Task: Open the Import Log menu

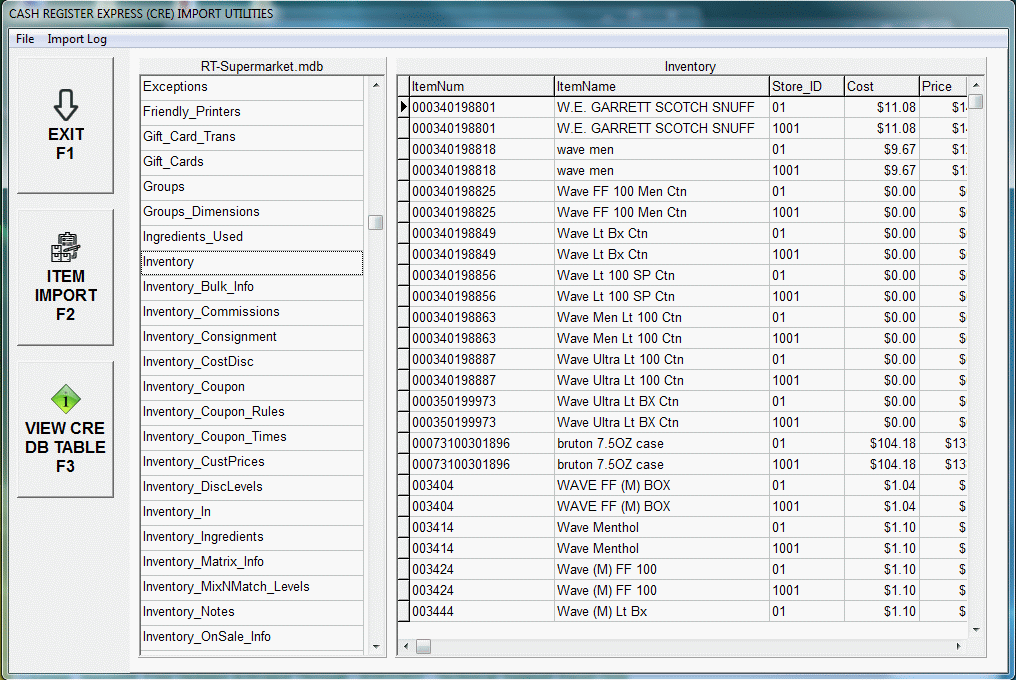Action: pos(77,39)
